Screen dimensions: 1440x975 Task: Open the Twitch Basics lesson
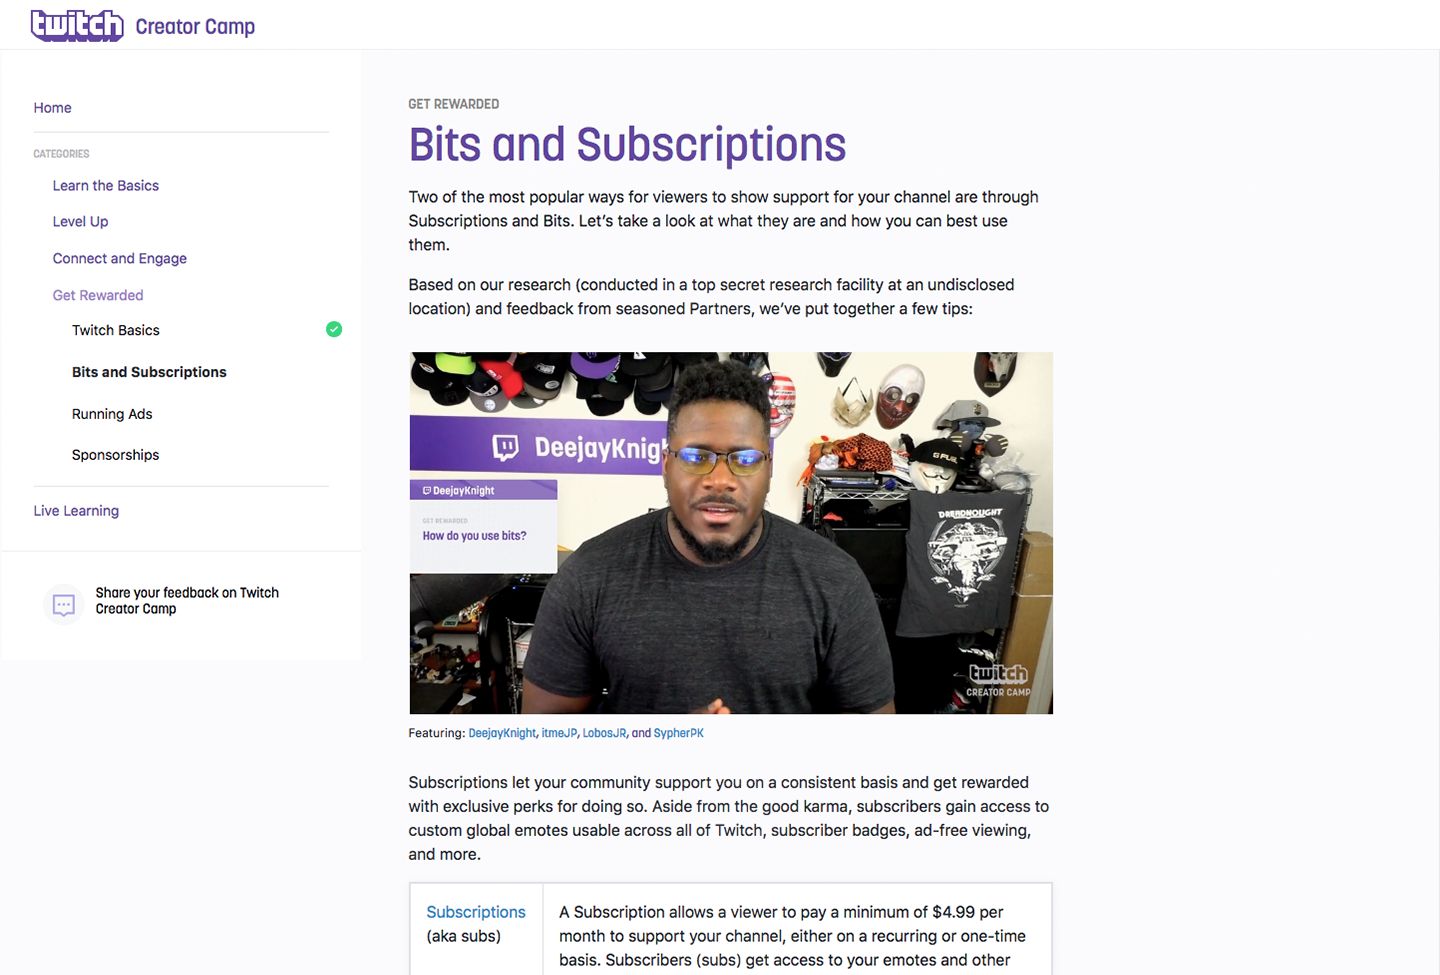116,330
